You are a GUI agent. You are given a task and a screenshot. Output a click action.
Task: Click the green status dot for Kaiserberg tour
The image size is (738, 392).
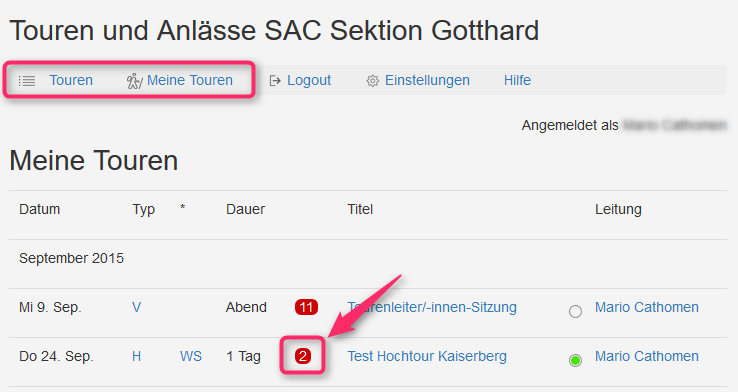pos(575,360)
